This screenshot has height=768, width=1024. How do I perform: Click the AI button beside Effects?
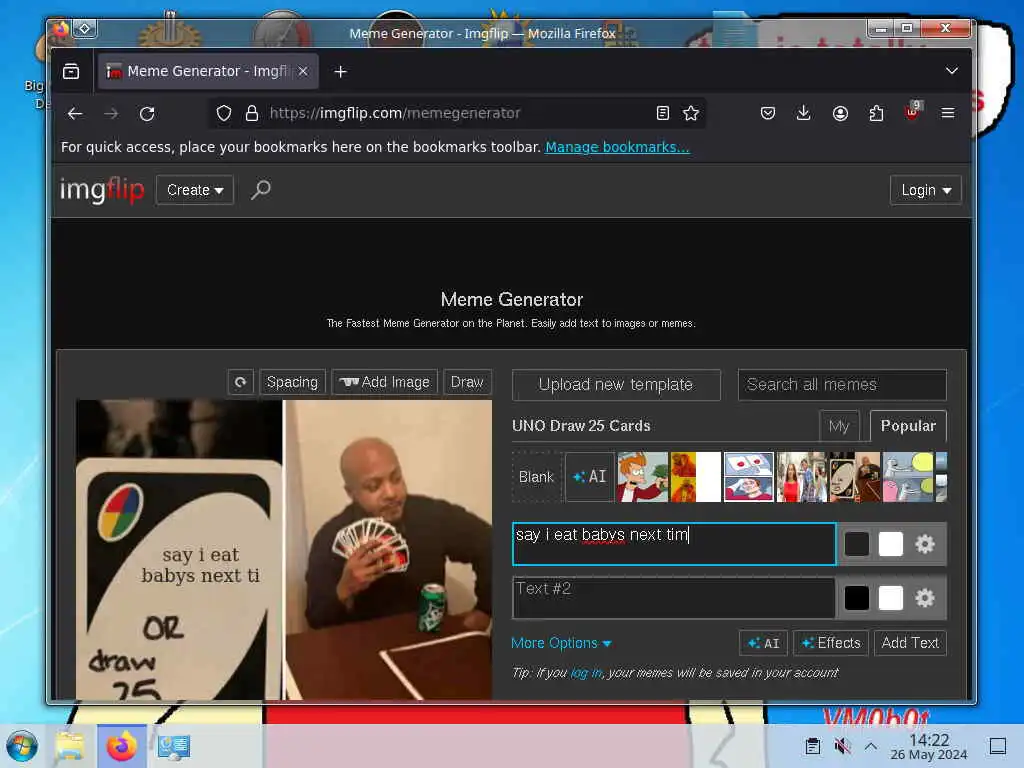coord(763,643)
